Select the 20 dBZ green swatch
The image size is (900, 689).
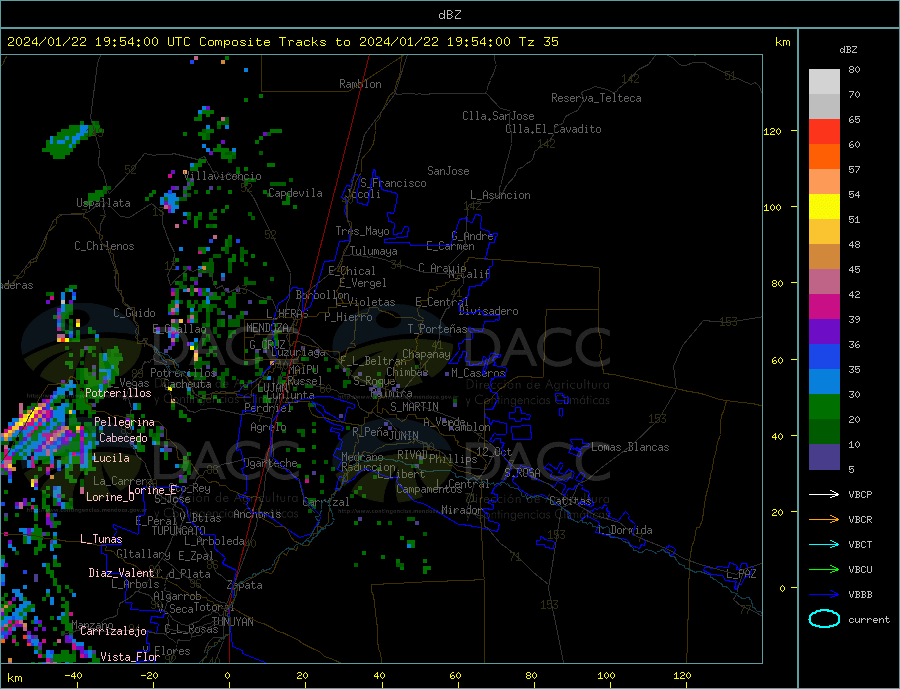(824, 407)
